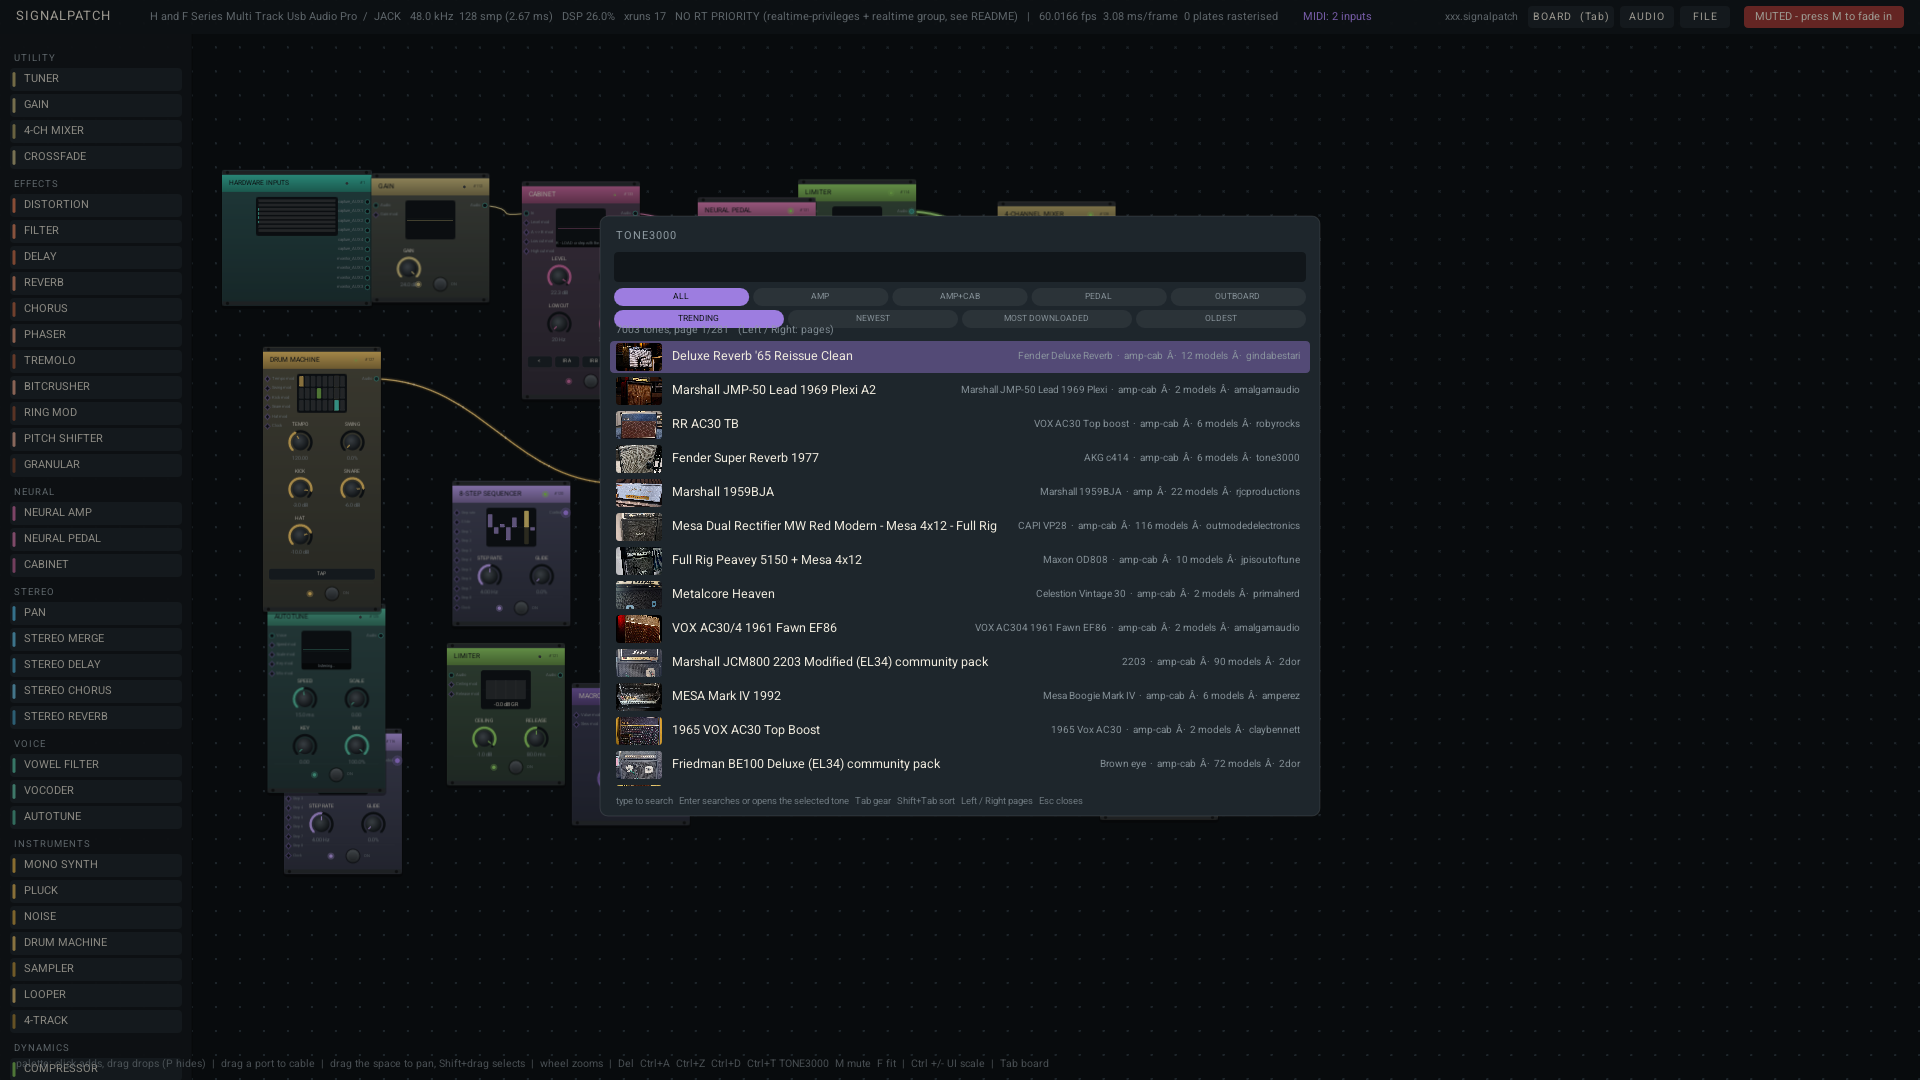Adjust the Drum Machine TEMPO knob

pyautogui.click(x=300, y=442)
